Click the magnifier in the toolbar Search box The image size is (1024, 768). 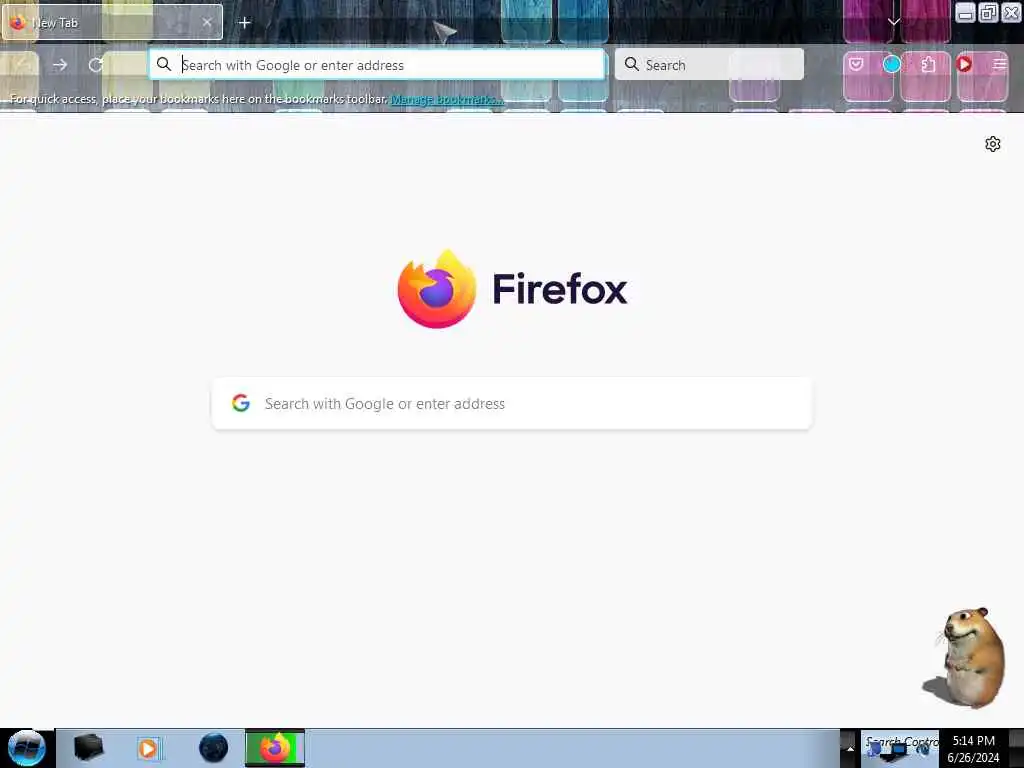pos(632,64)
